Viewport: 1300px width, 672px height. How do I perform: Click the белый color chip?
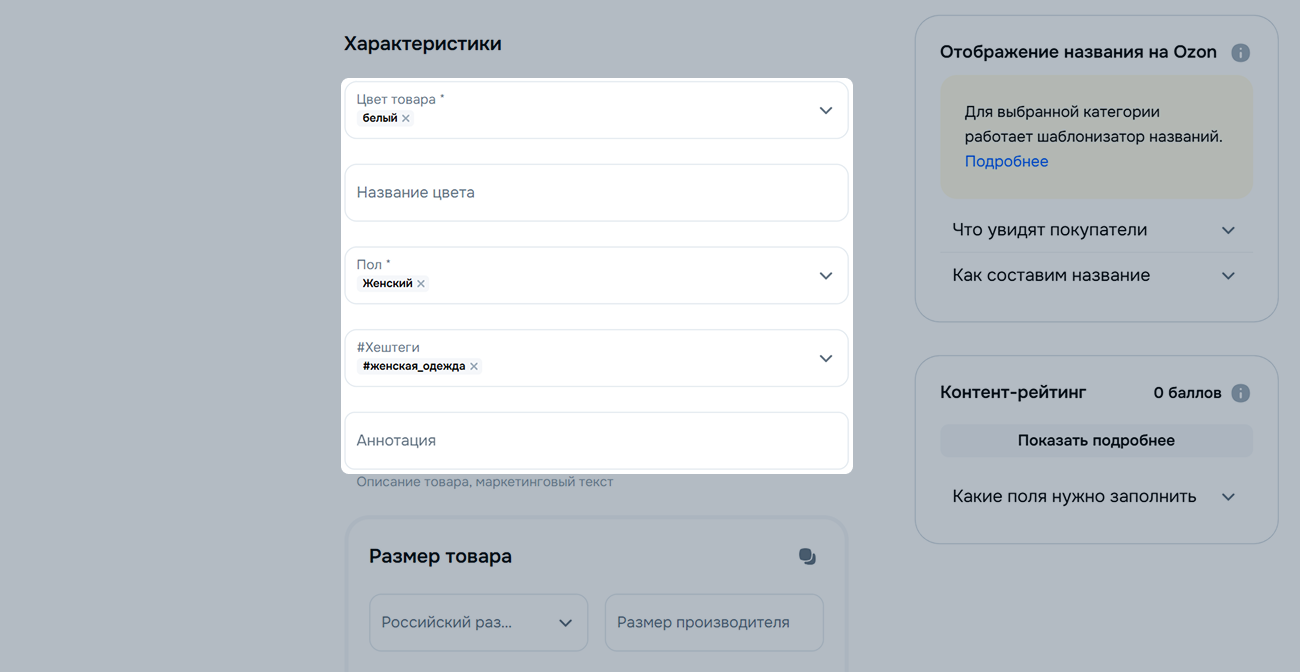coord(380,118)
